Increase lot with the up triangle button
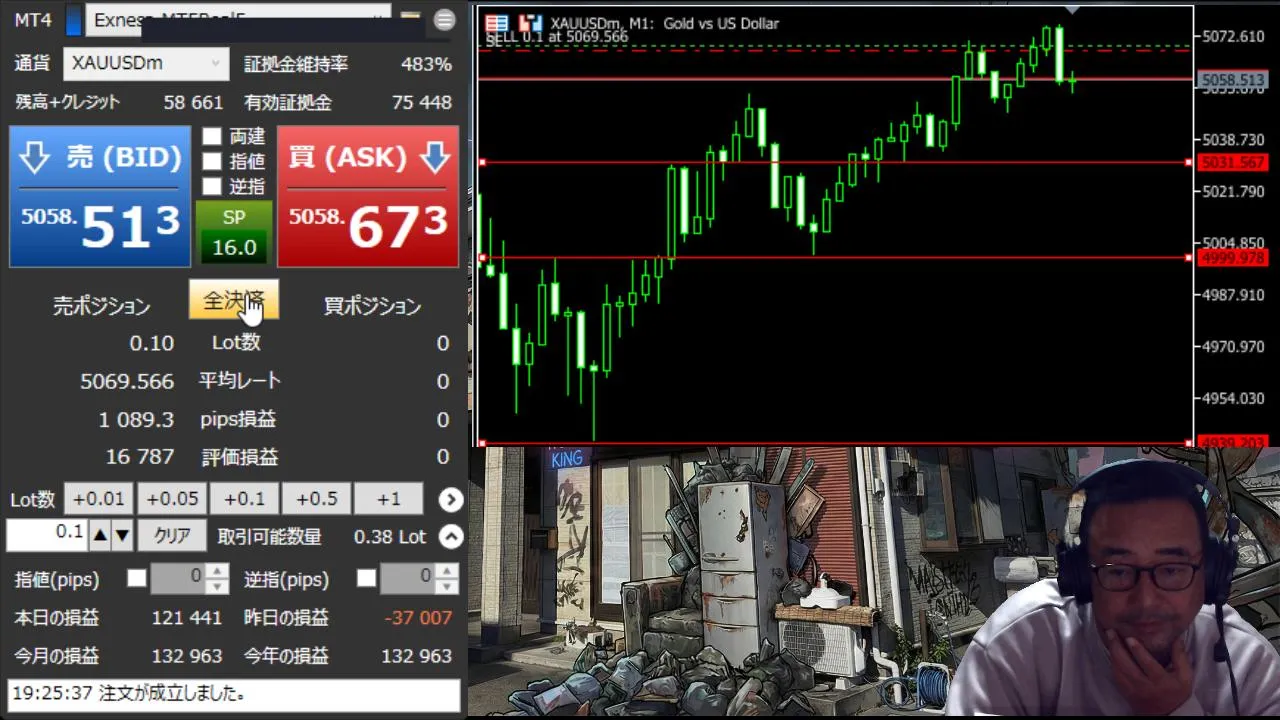 [x=100, y=536]
